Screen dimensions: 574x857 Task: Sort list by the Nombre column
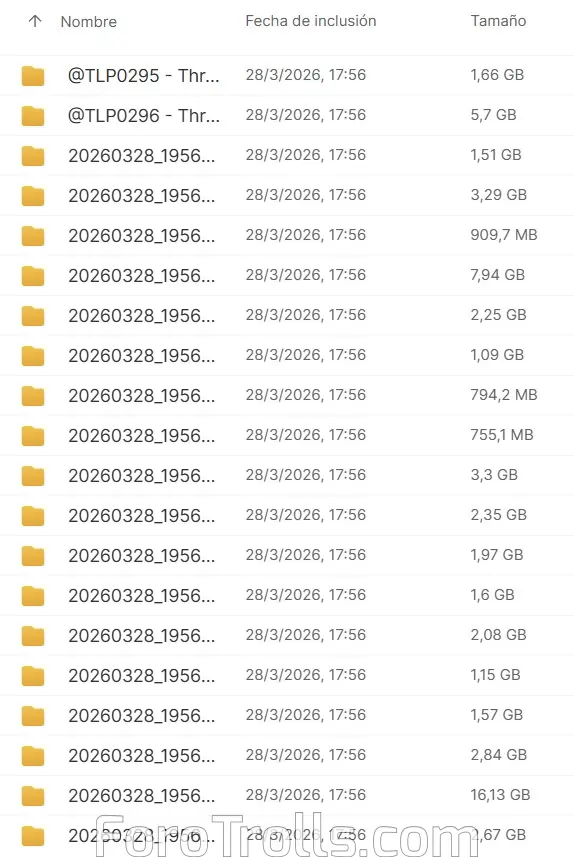tap(89, 22)
